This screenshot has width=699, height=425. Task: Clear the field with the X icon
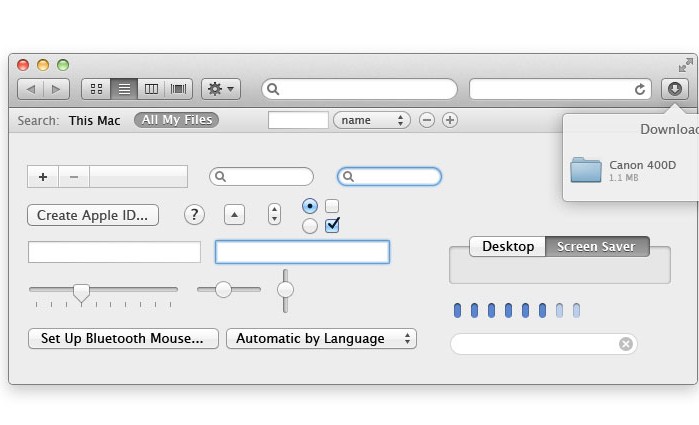(625, 344)
